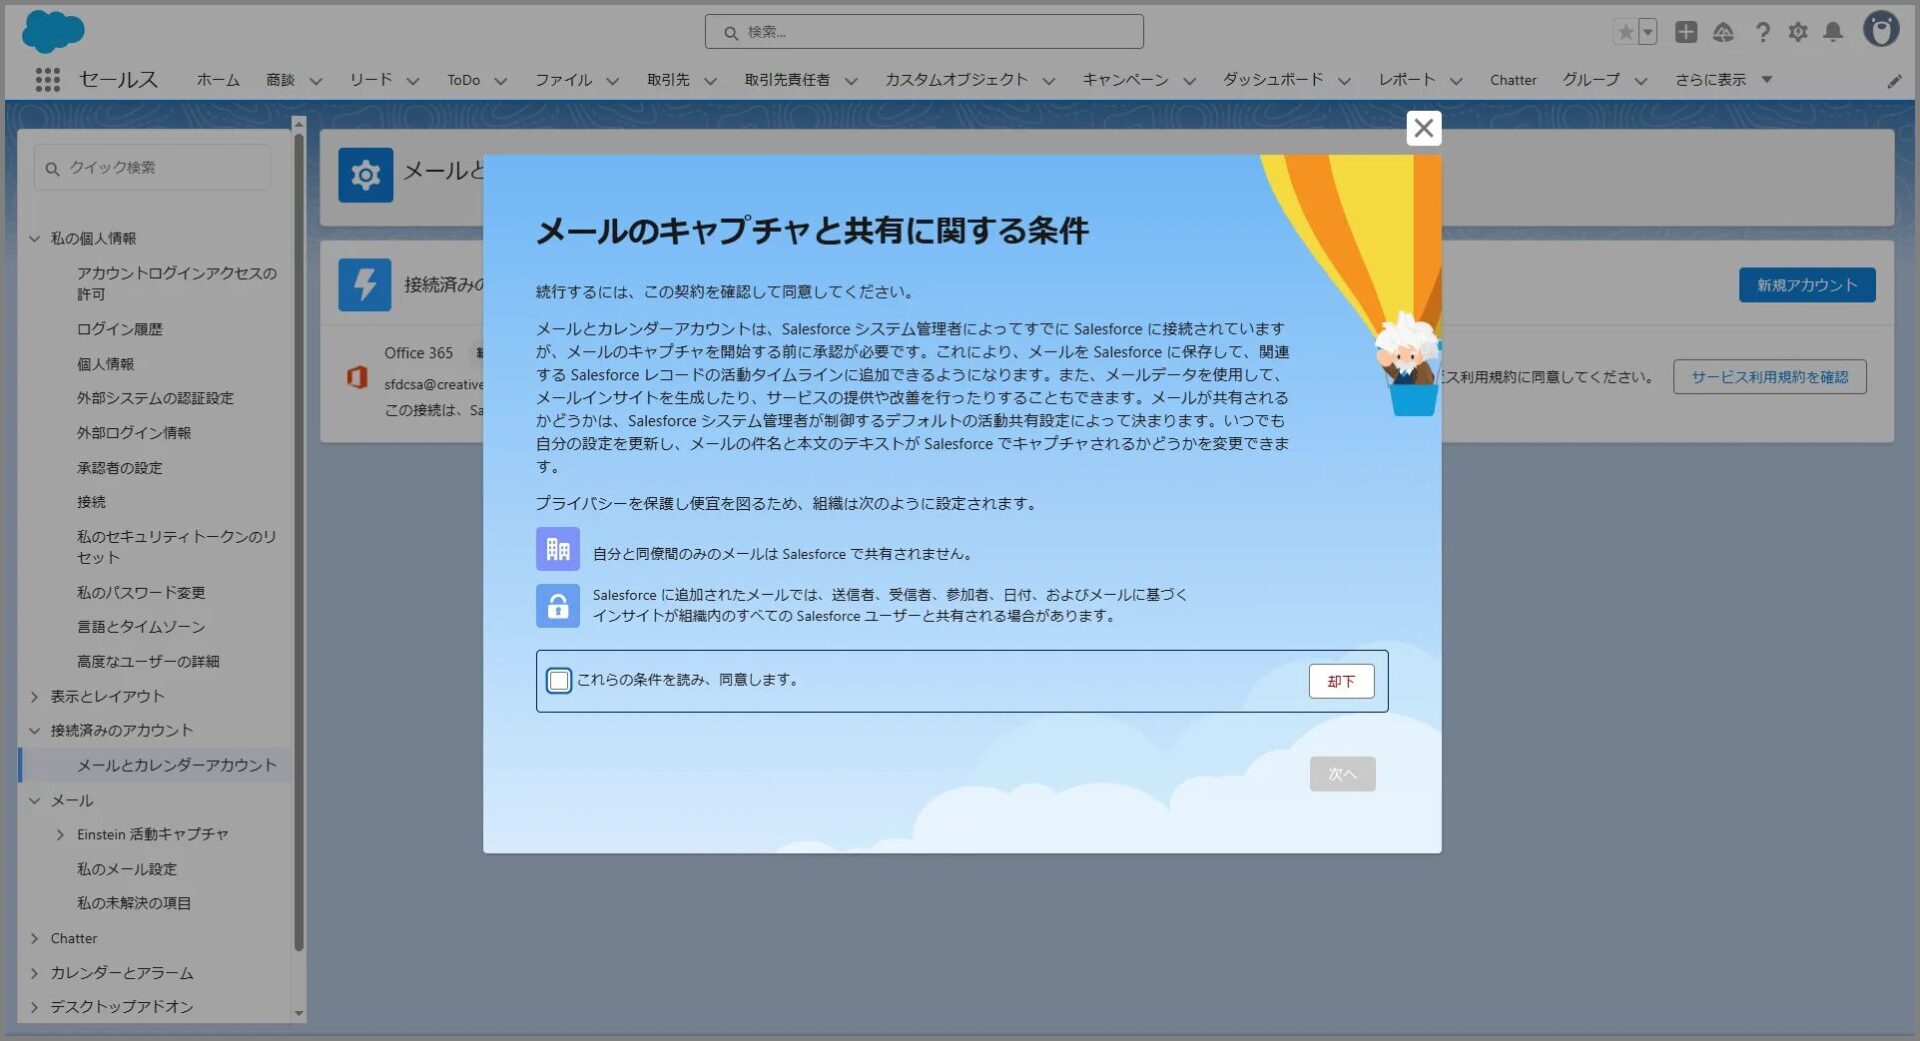Viewport: 1920px width, 1041px height.
Task: Collapse the 接続済みのアカウント section
Action: 34,731
